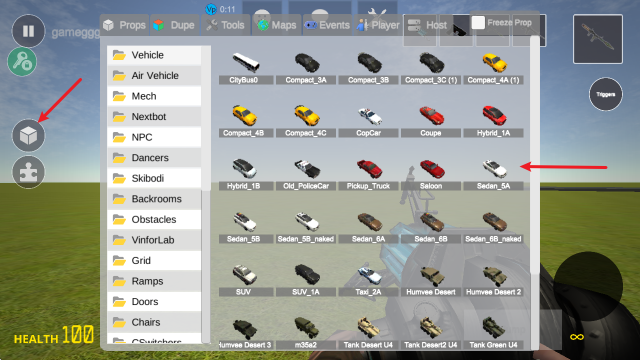Viewport: 640px width, 360px height.
Task: Switch to the Dupe tab
Action: click(174, 25)
